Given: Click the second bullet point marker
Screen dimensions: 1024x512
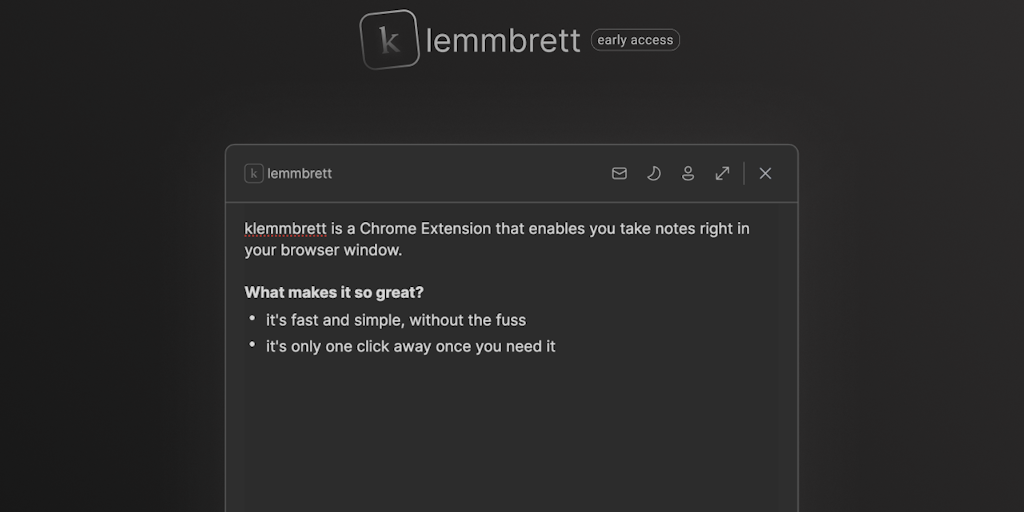Looking at the screenshot, I should 252,345.
